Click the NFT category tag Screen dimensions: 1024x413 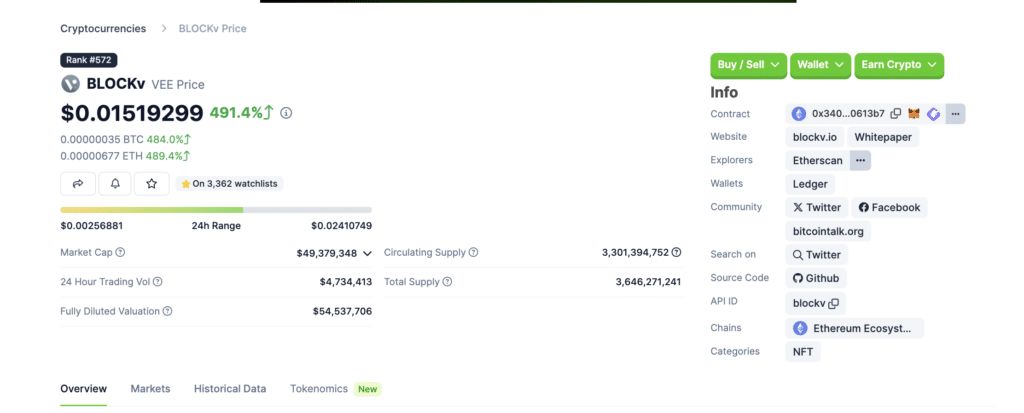[x=803, y=352]
